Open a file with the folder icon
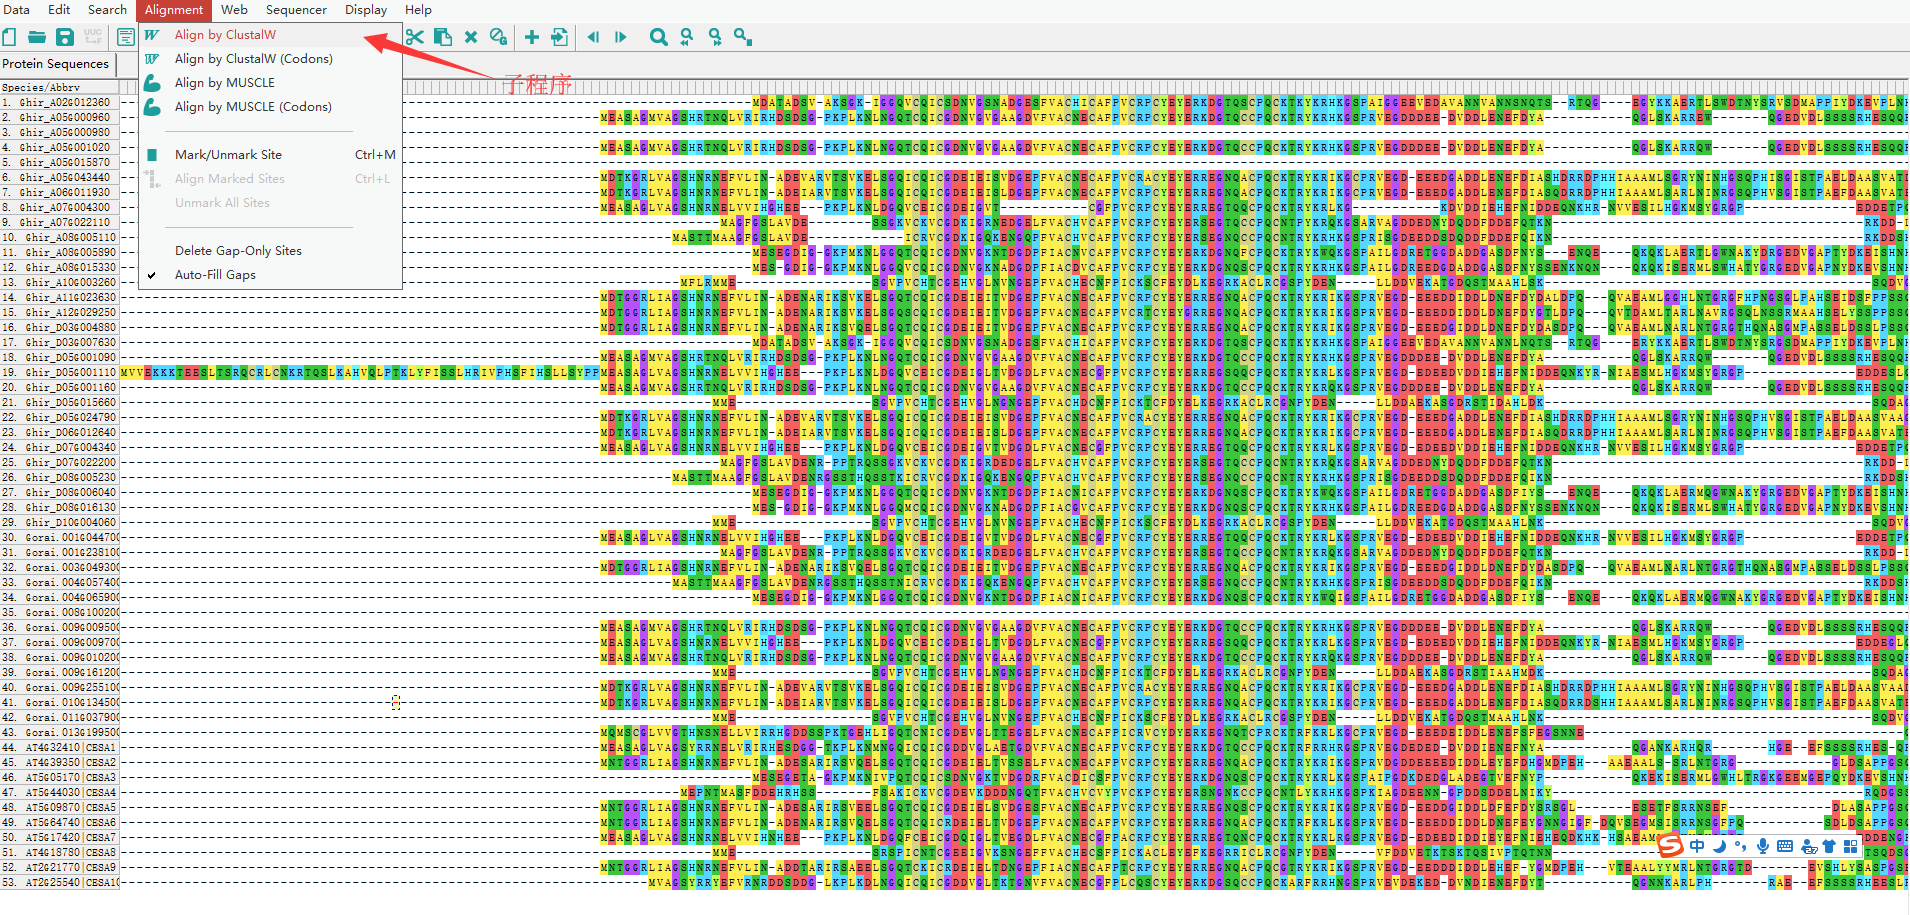 click(37, 37)
